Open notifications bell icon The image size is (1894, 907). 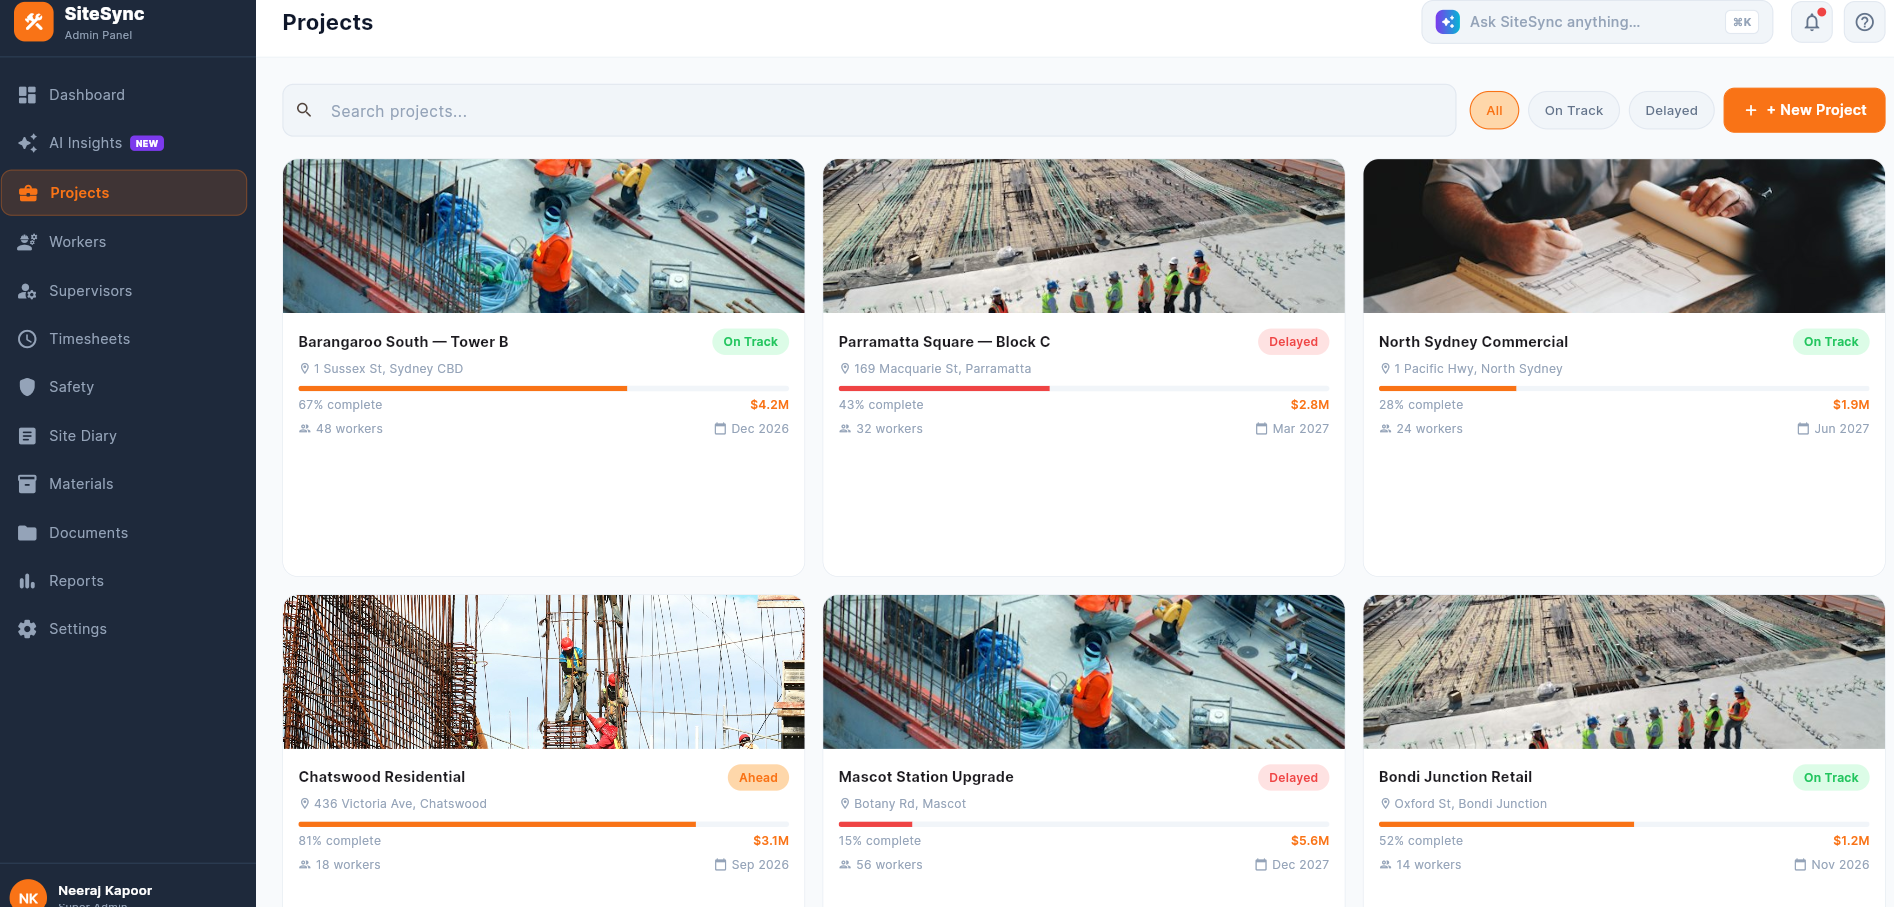1812,22
